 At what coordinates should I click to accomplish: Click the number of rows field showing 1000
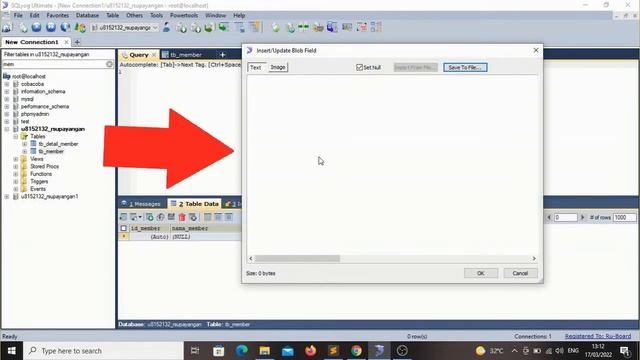(624, 218)
